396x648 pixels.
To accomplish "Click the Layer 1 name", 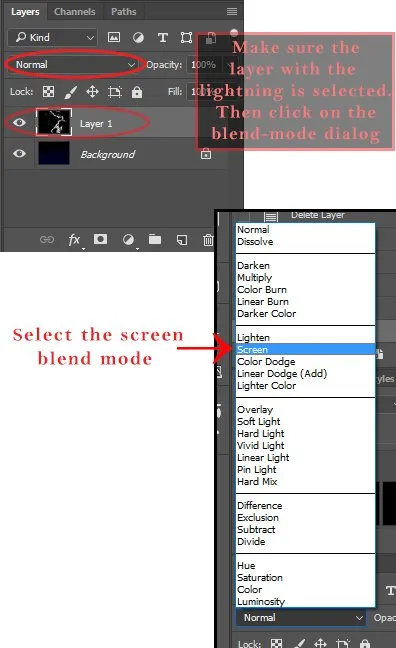I will (96, 124).
